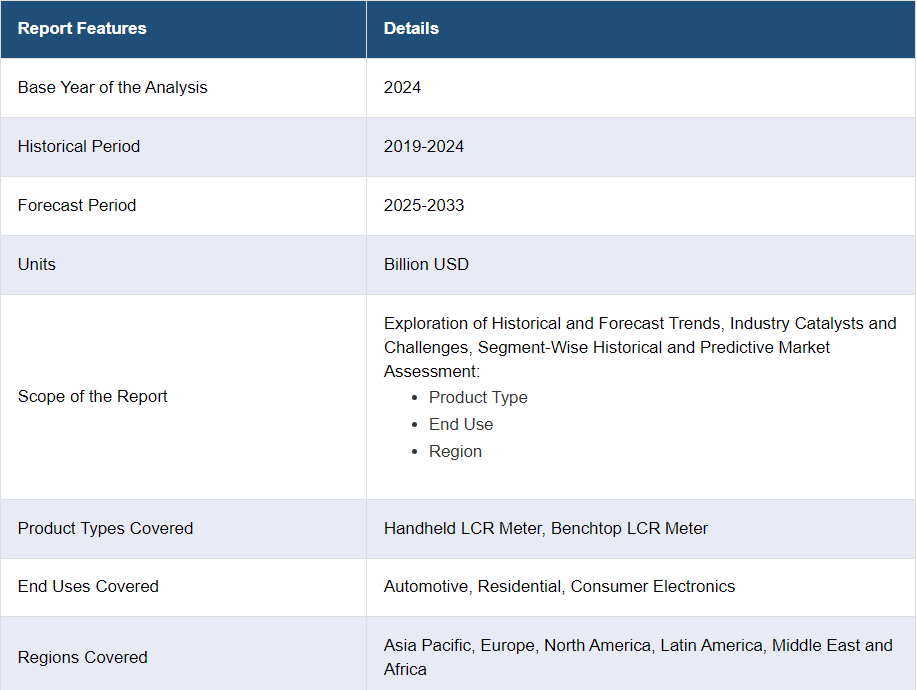Select the "End Uses Covered" row label
917x690 pixels.
tap(88, 586)
